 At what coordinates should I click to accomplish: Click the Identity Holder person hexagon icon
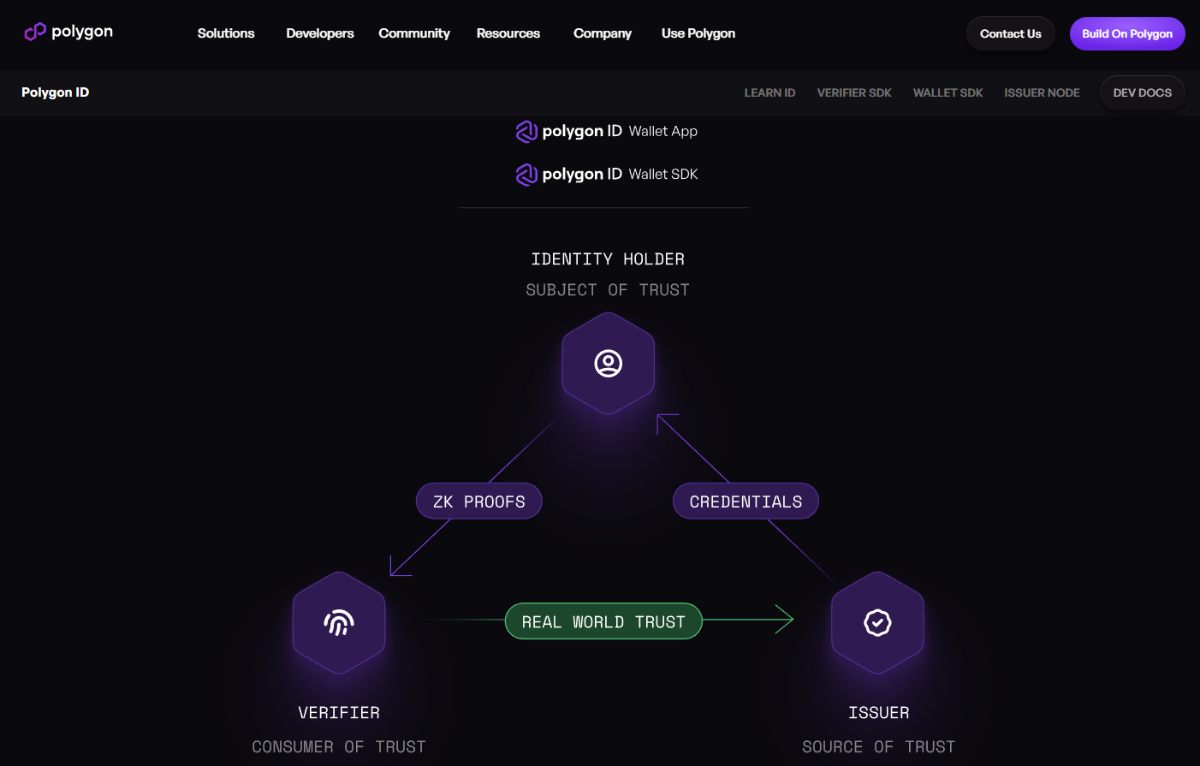tap(608, 363)
